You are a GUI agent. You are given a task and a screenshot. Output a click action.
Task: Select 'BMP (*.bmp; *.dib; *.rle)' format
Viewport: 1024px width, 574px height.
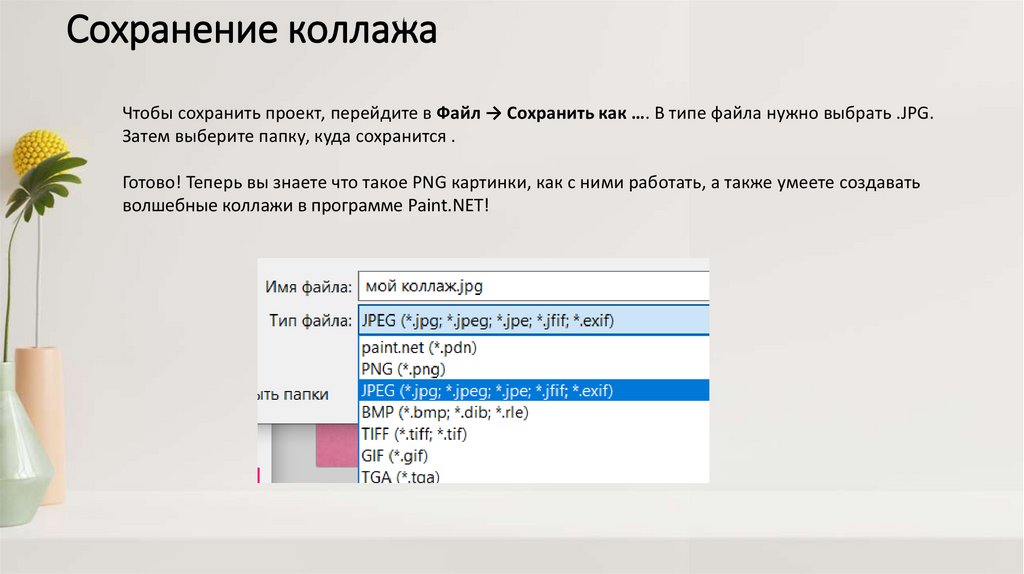[x=534, y=412]
